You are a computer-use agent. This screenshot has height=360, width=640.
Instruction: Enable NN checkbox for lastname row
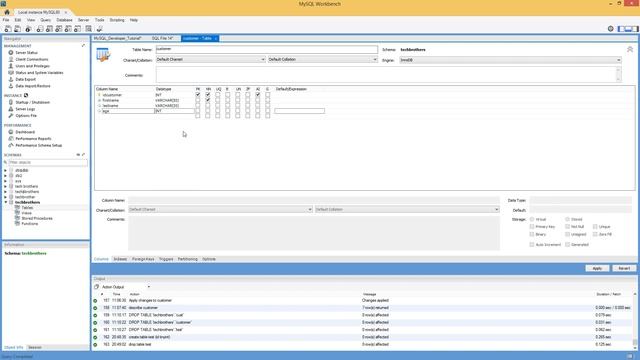[208, 105]
